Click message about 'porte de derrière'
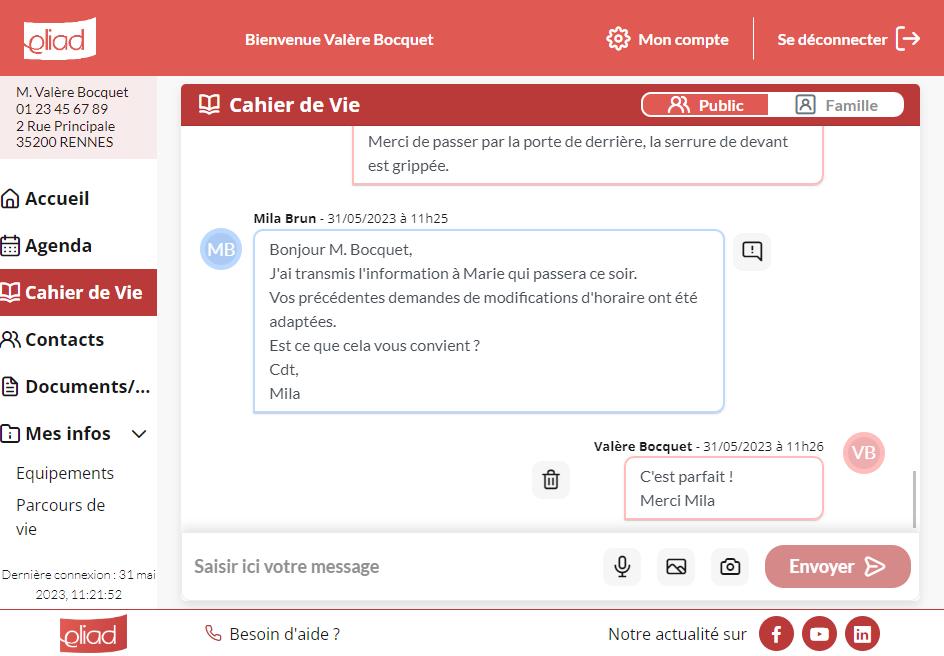 click(588, 154)
